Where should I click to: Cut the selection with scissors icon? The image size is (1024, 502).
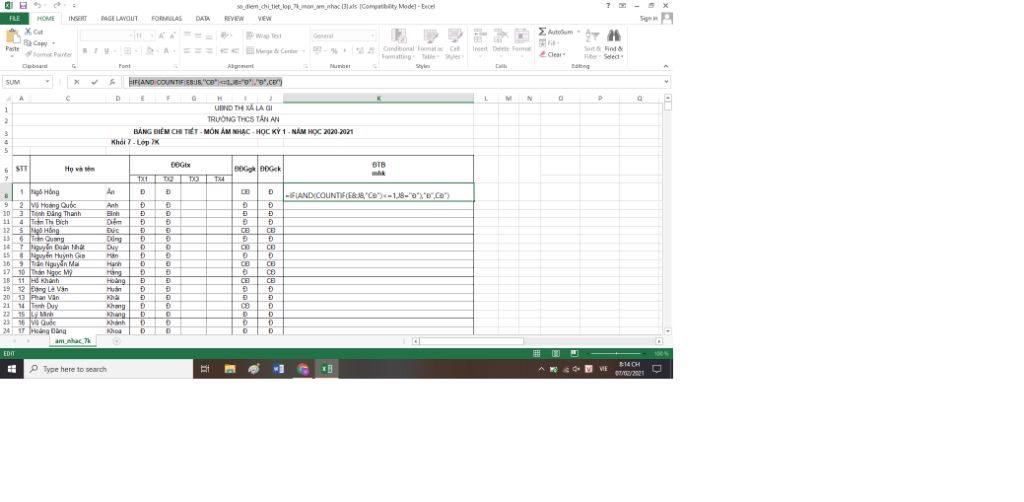click(34, 31)
